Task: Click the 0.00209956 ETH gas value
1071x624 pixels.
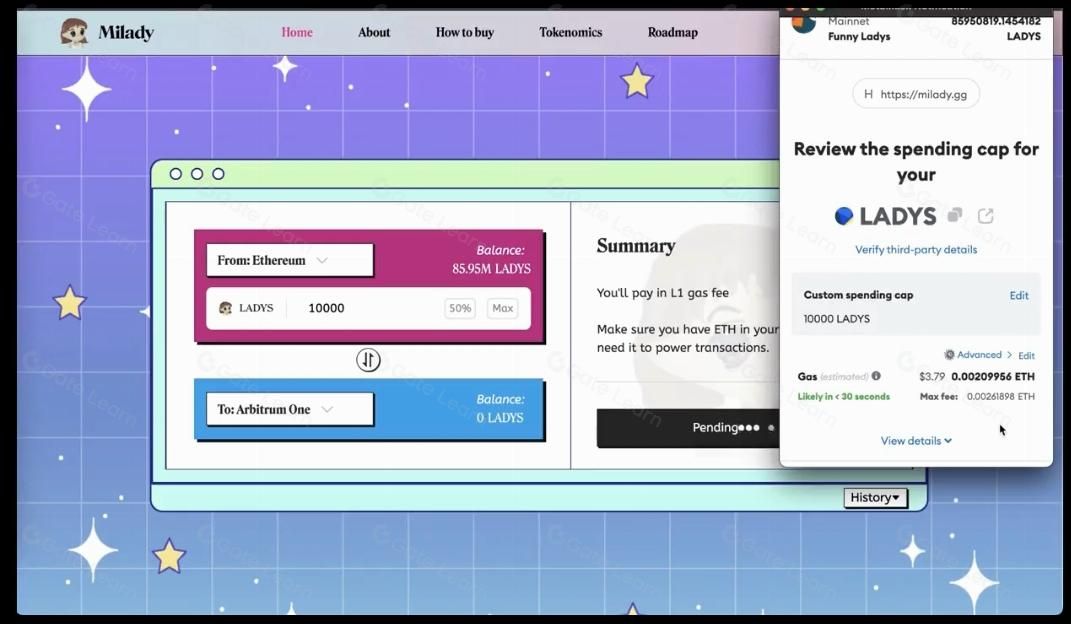Action: point(993,376)
